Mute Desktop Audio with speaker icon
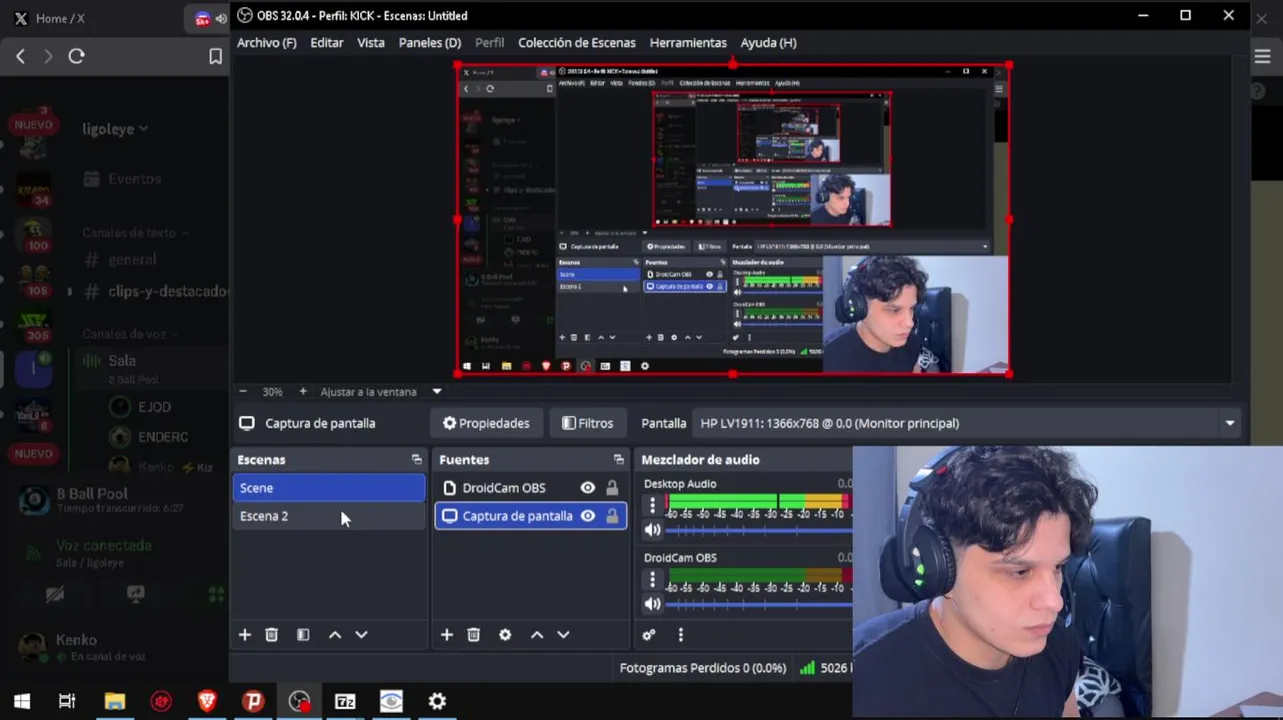The height and width of the screenshot is (720, 1283). 653,530
